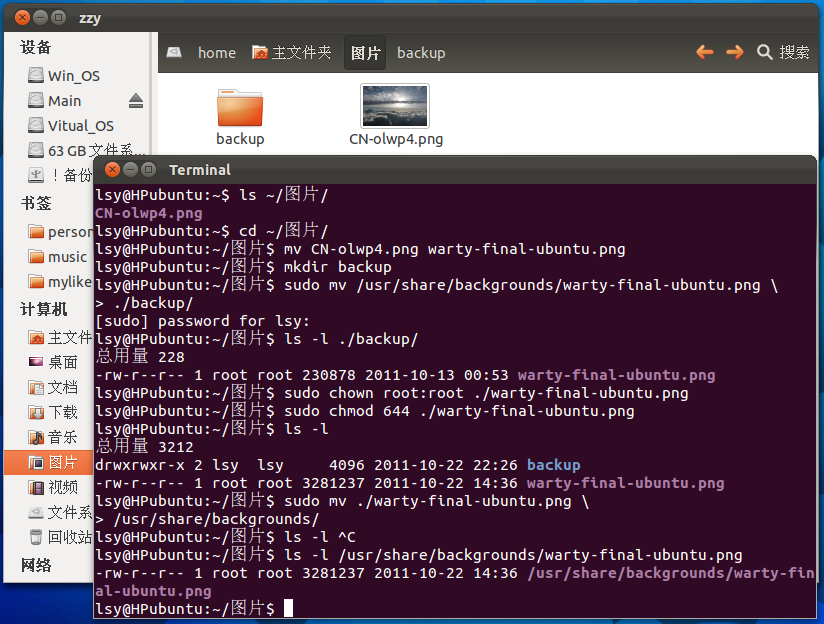Minimize the Terminal window

(130, 169)
